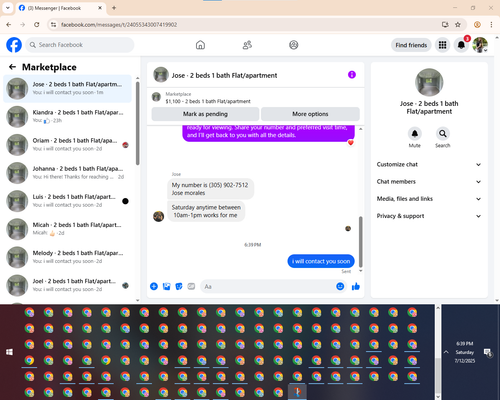View site information icon in address bar
The width and height of the screenshot is (500, 400).
(x=53, y=24)
